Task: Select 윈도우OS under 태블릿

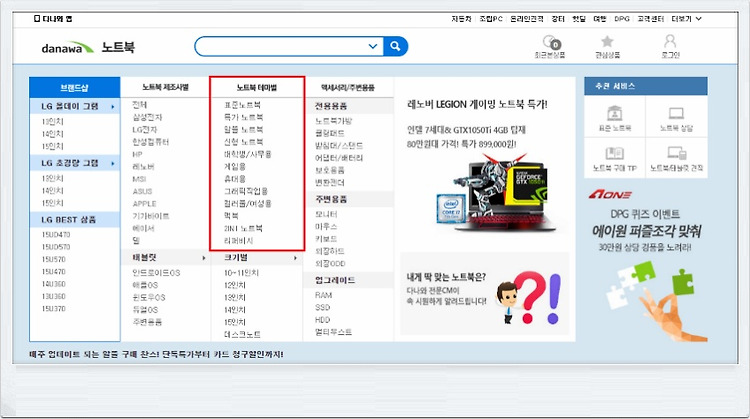Action: click(x=149, y=298)
